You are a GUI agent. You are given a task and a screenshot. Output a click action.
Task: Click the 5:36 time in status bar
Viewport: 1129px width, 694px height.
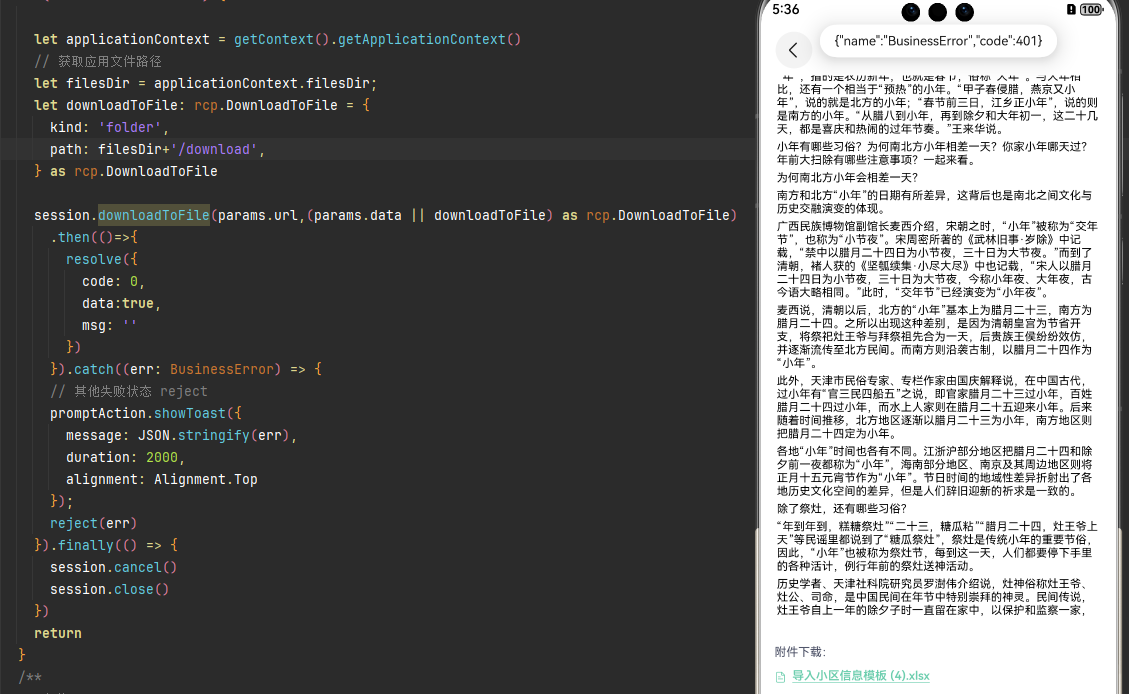[x=786, y=9]
